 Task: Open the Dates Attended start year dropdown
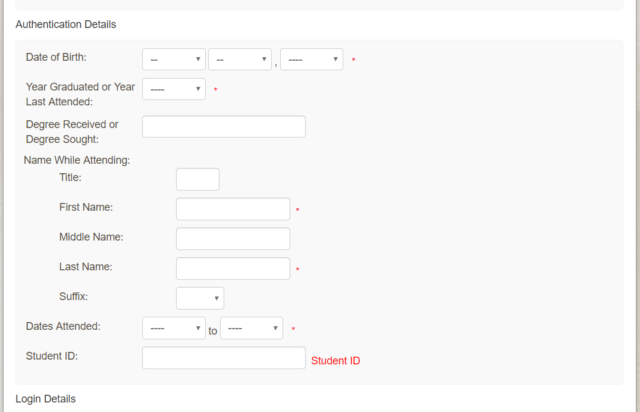174,328
